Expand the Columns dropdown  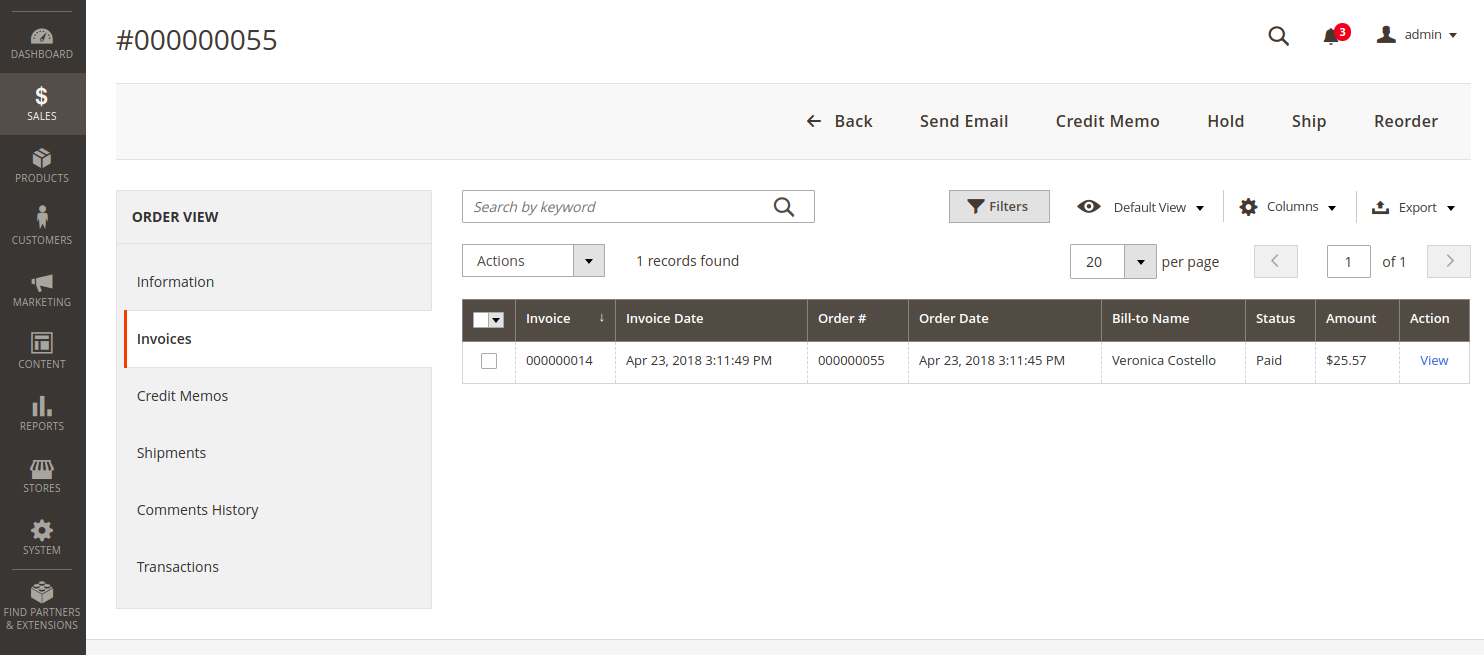click(1288, 207)
